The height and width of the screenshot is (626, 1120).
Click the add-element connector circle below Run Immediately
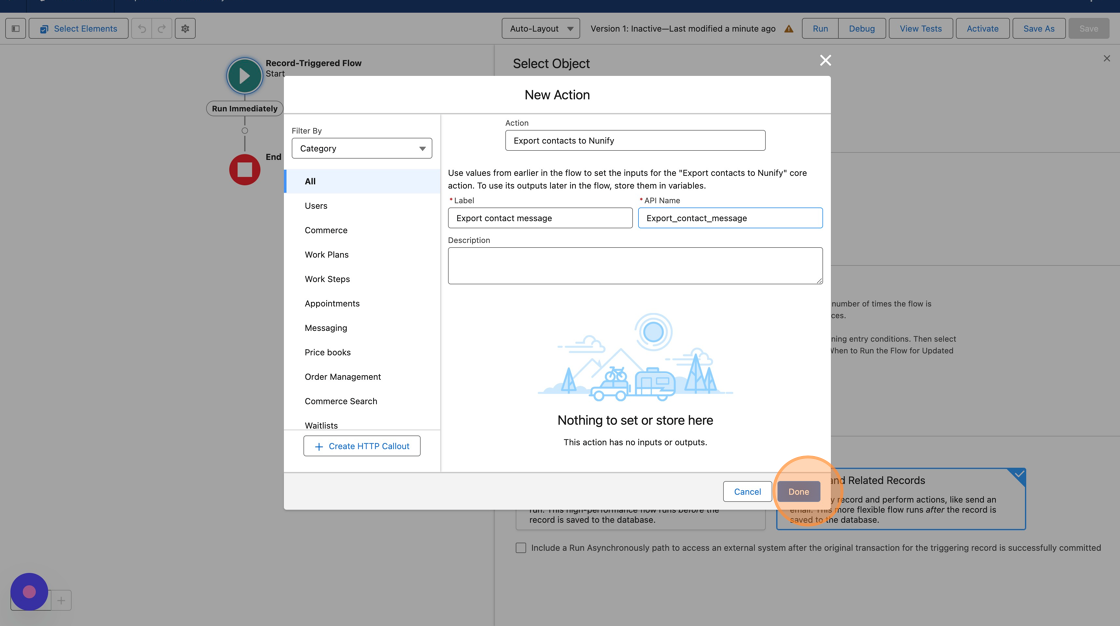point(244,131)
